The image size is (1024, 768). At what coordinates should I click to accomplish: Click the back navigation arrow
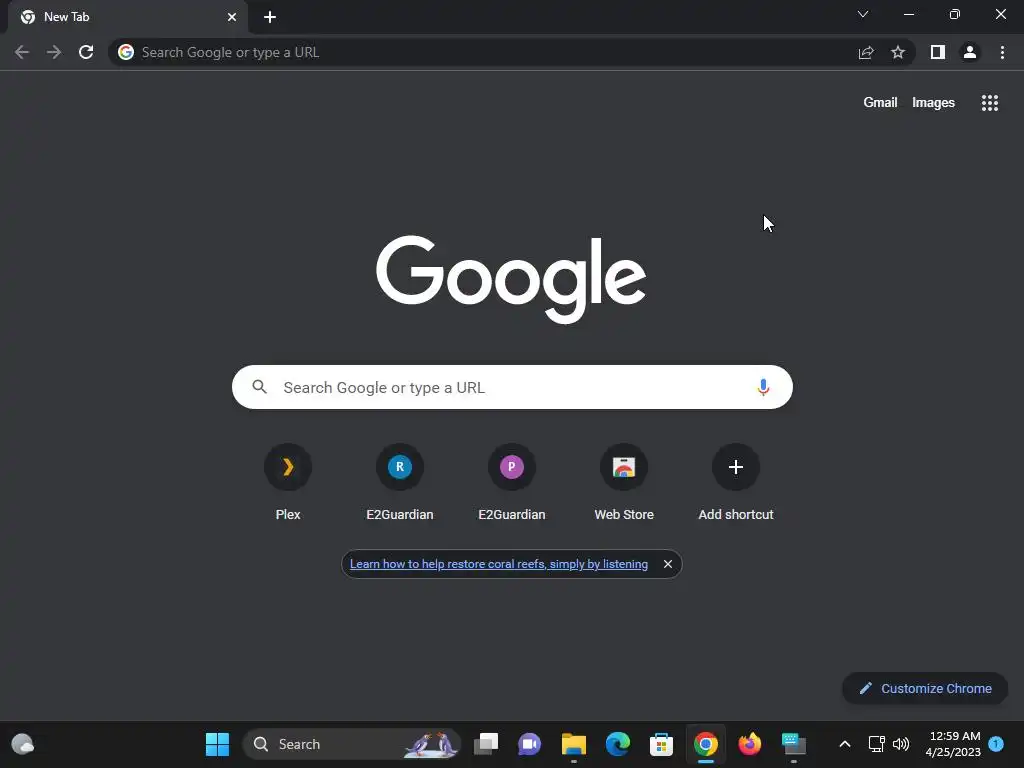tap(22, 52)
